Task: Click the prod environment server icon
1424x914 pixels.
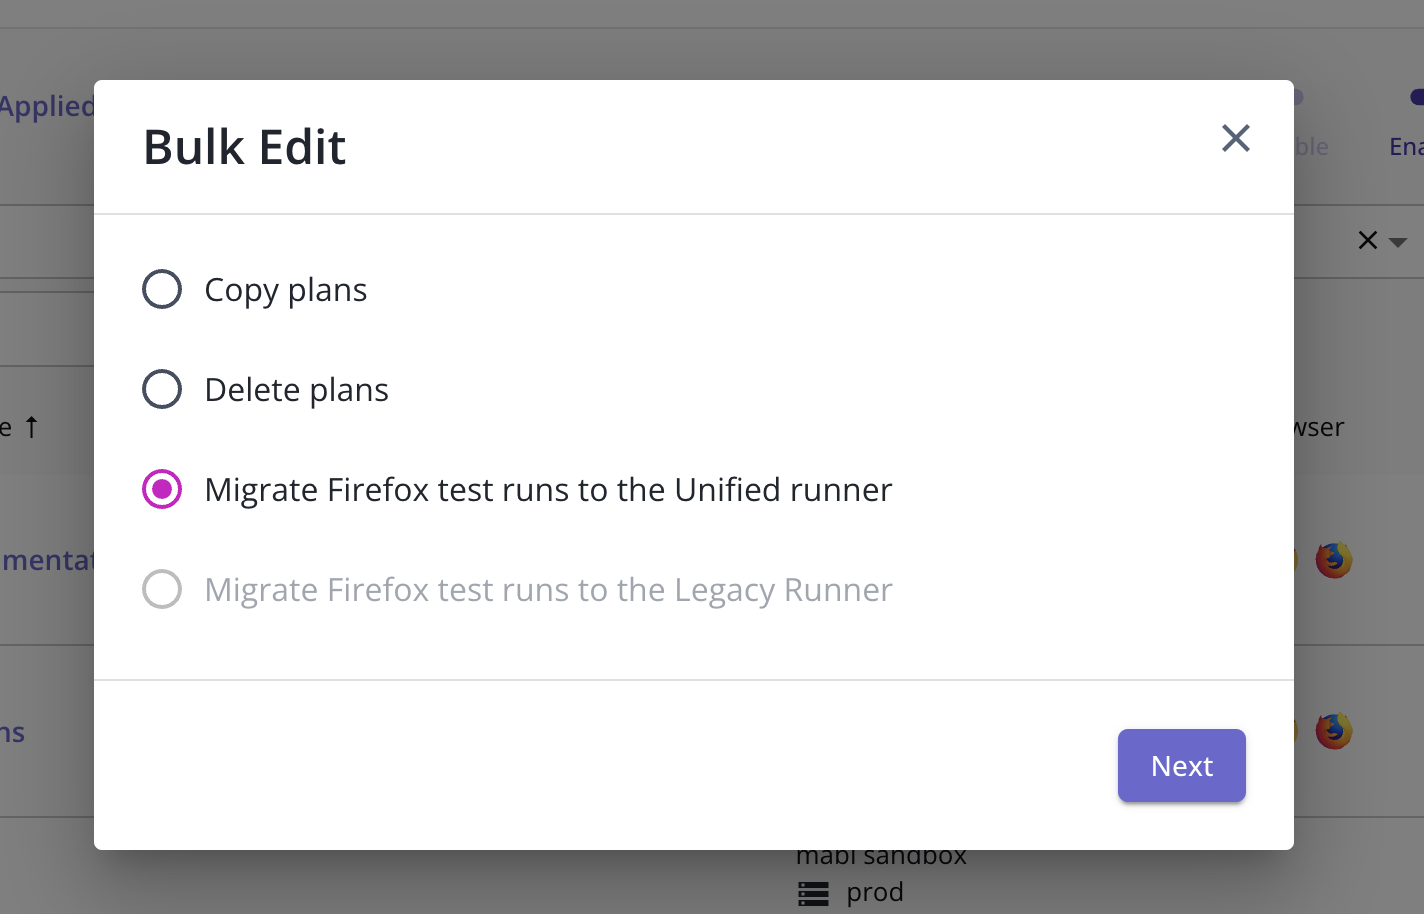Action: (x=813, y=893)
